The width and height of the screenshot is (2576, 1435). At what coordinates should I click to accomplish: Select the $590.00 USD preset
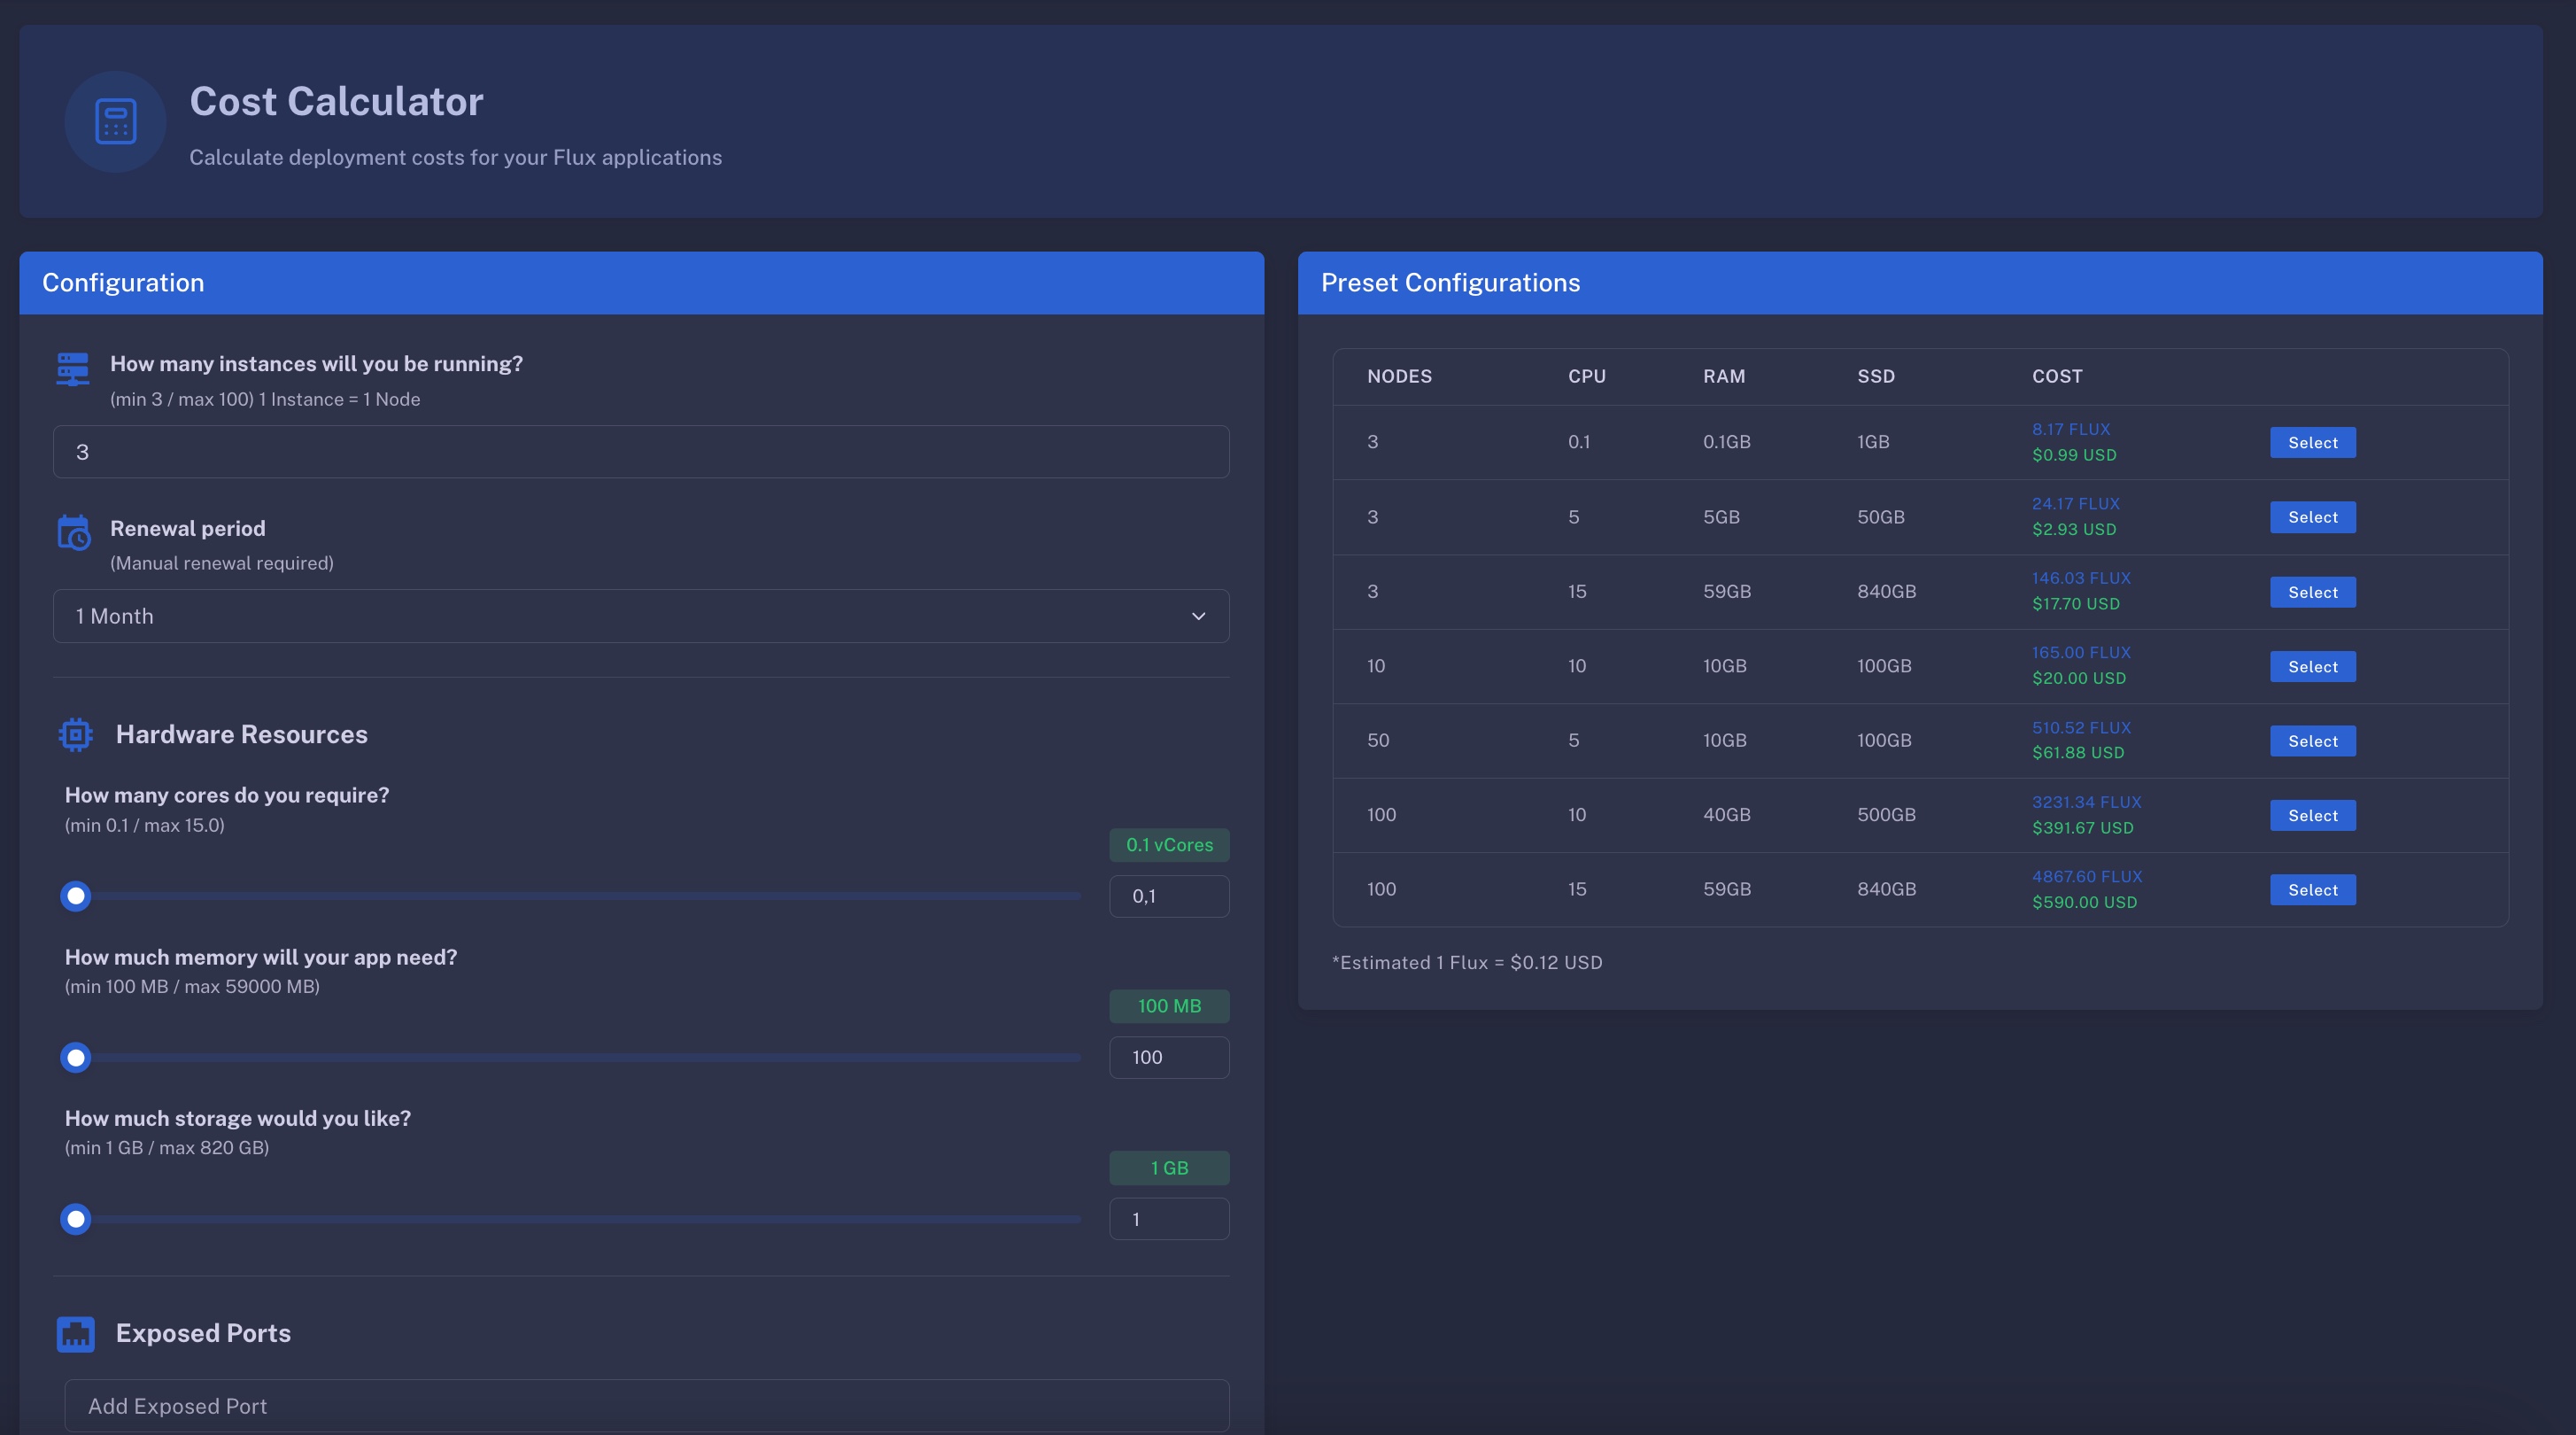[2312, 890]
